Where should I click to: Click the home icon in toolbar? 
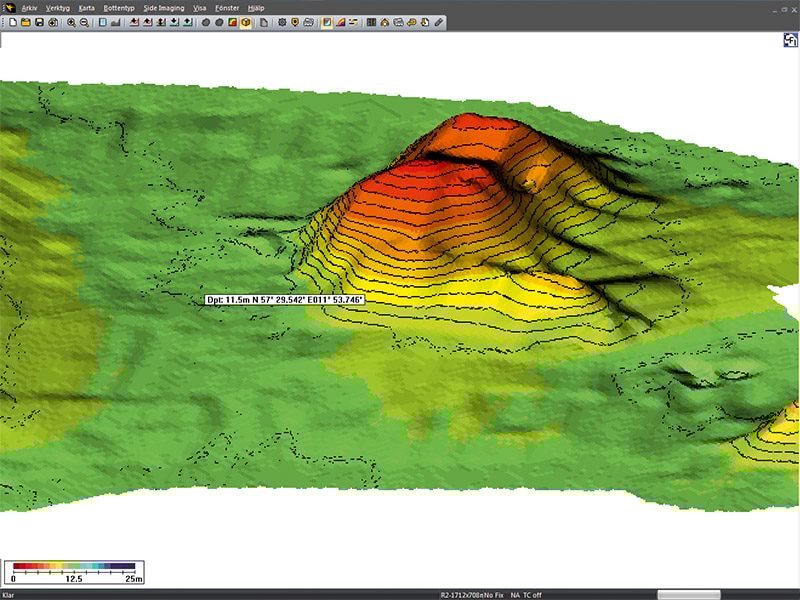click(x=385, y=22)
